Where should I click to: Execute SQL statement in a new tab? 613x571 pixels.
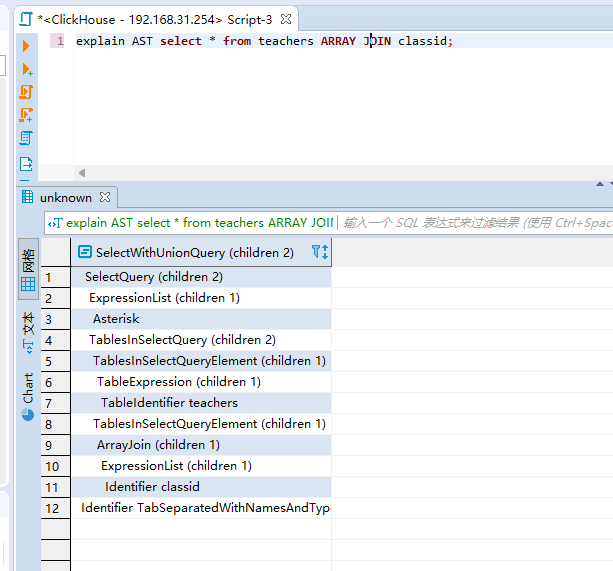pos(26,69)
